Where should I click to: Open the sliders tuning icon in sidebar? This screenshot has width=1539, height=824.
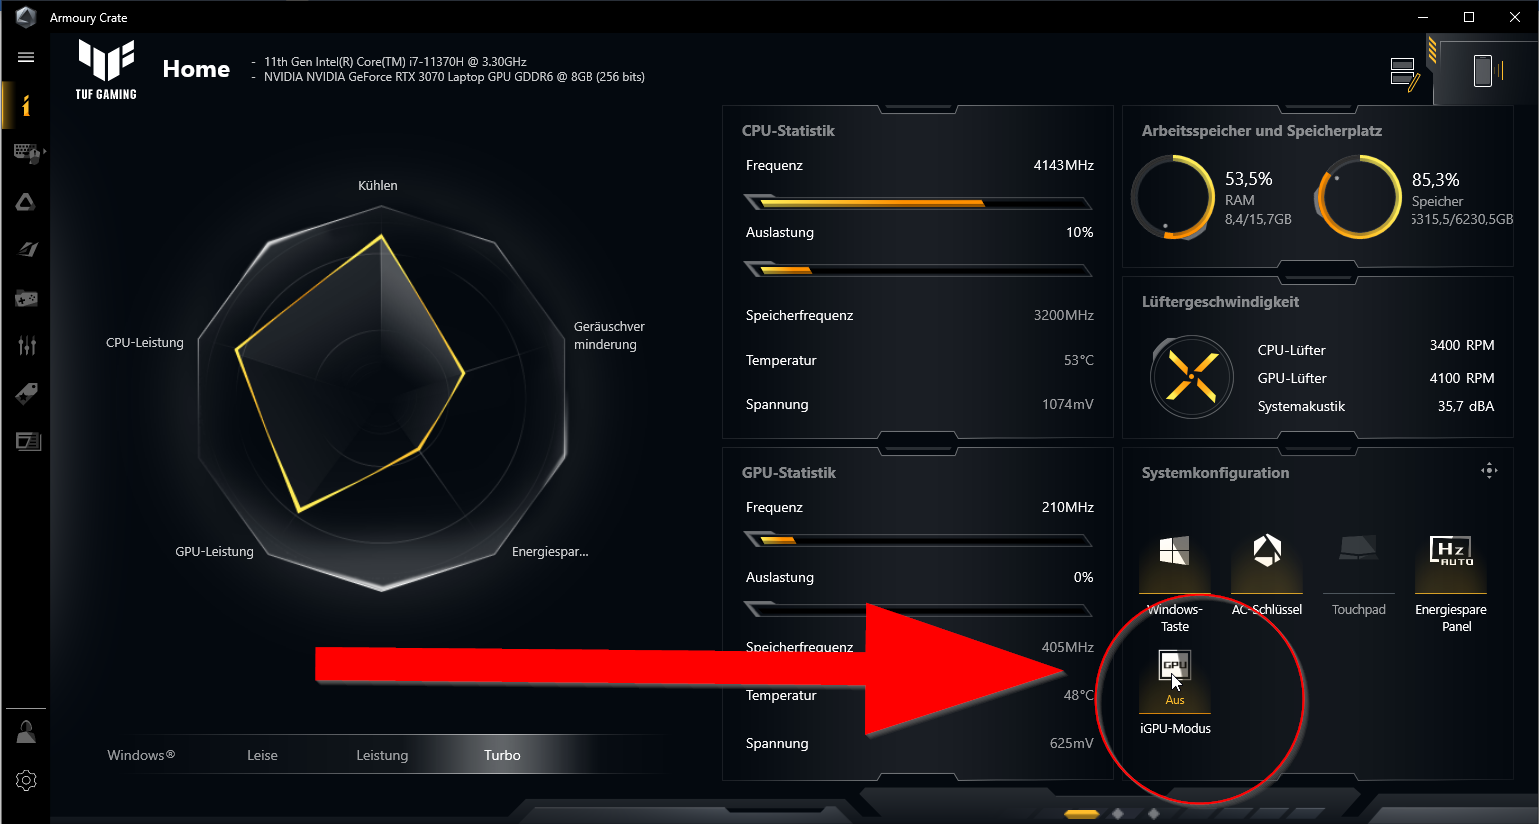click(26, 345)
